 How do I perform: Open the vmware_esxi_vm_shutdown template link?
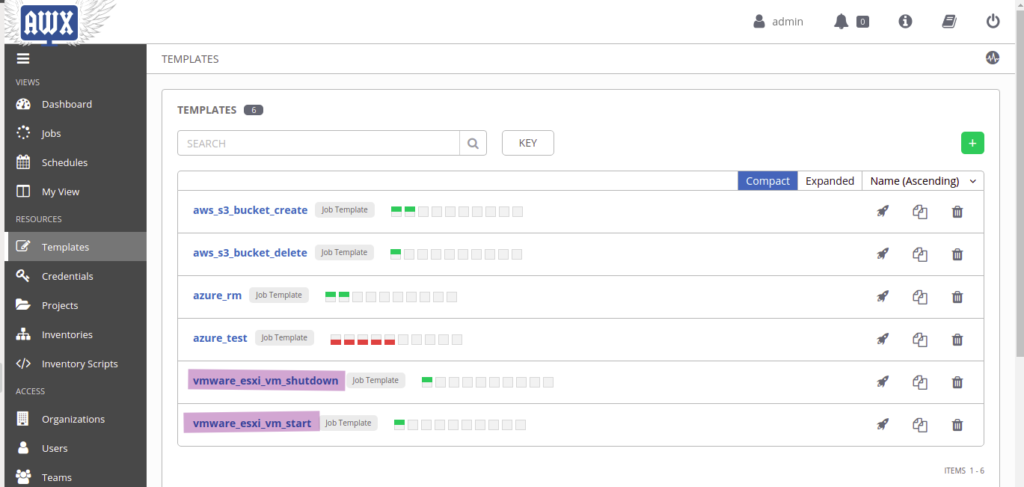click(x=266, y=381)
